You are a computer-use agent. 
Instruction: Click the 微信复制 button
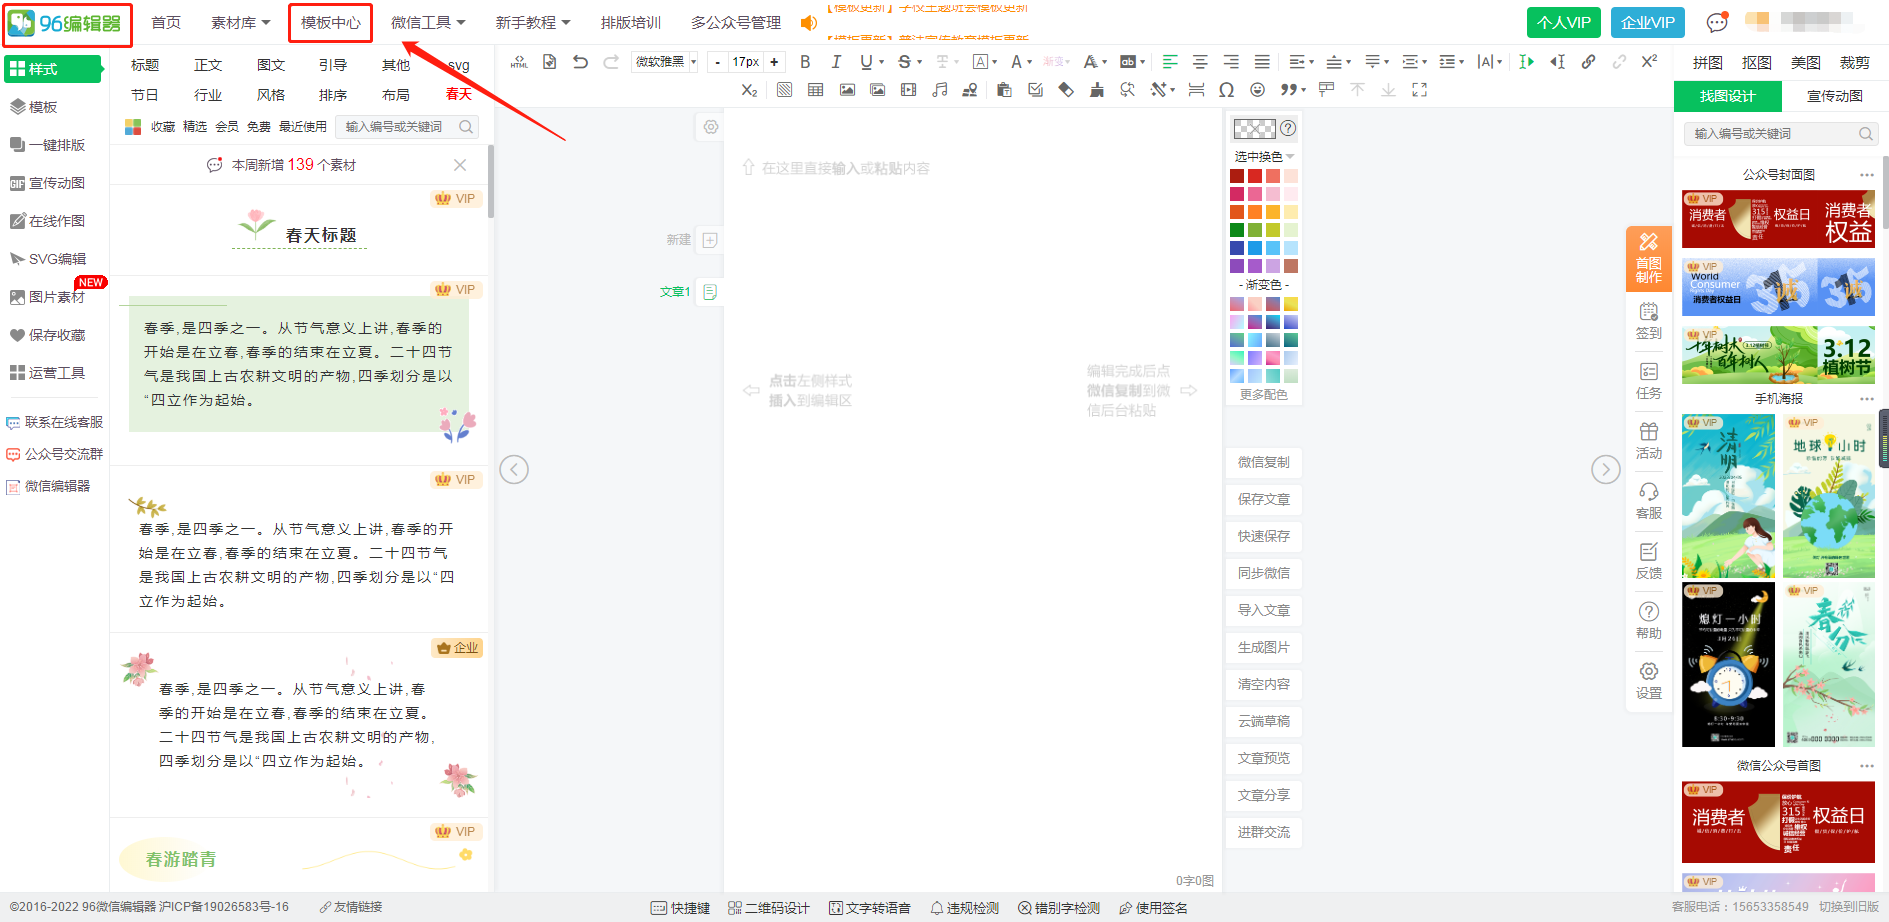point(1263,462)
